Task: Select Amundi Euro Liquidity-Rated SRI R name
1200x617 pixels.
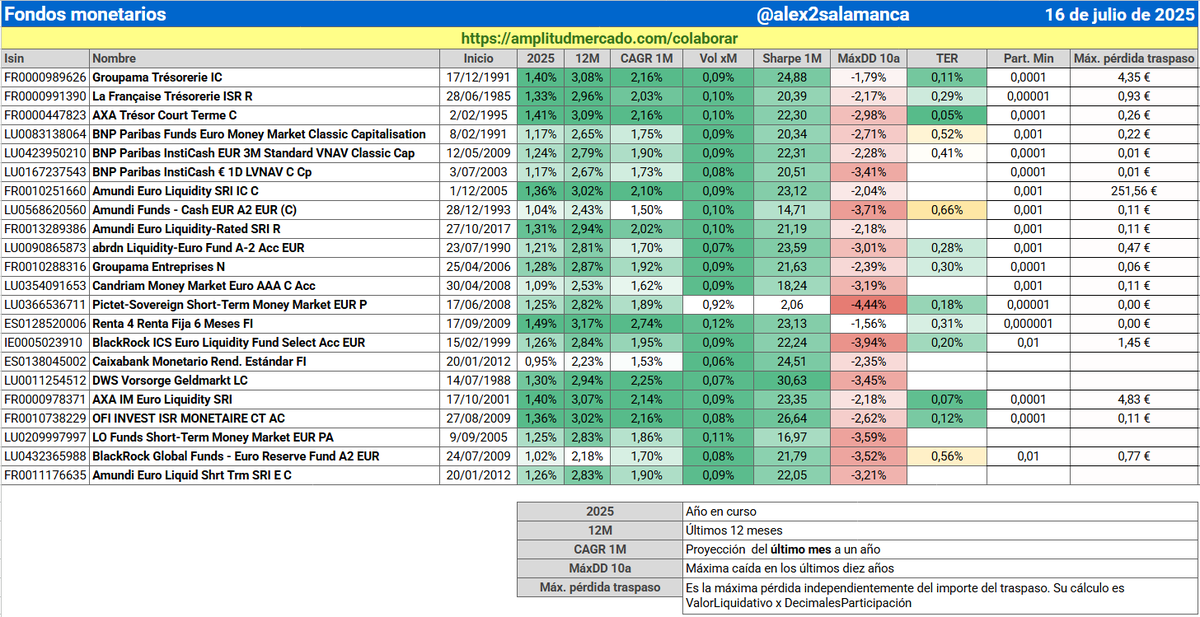Action: pos(188,229)
